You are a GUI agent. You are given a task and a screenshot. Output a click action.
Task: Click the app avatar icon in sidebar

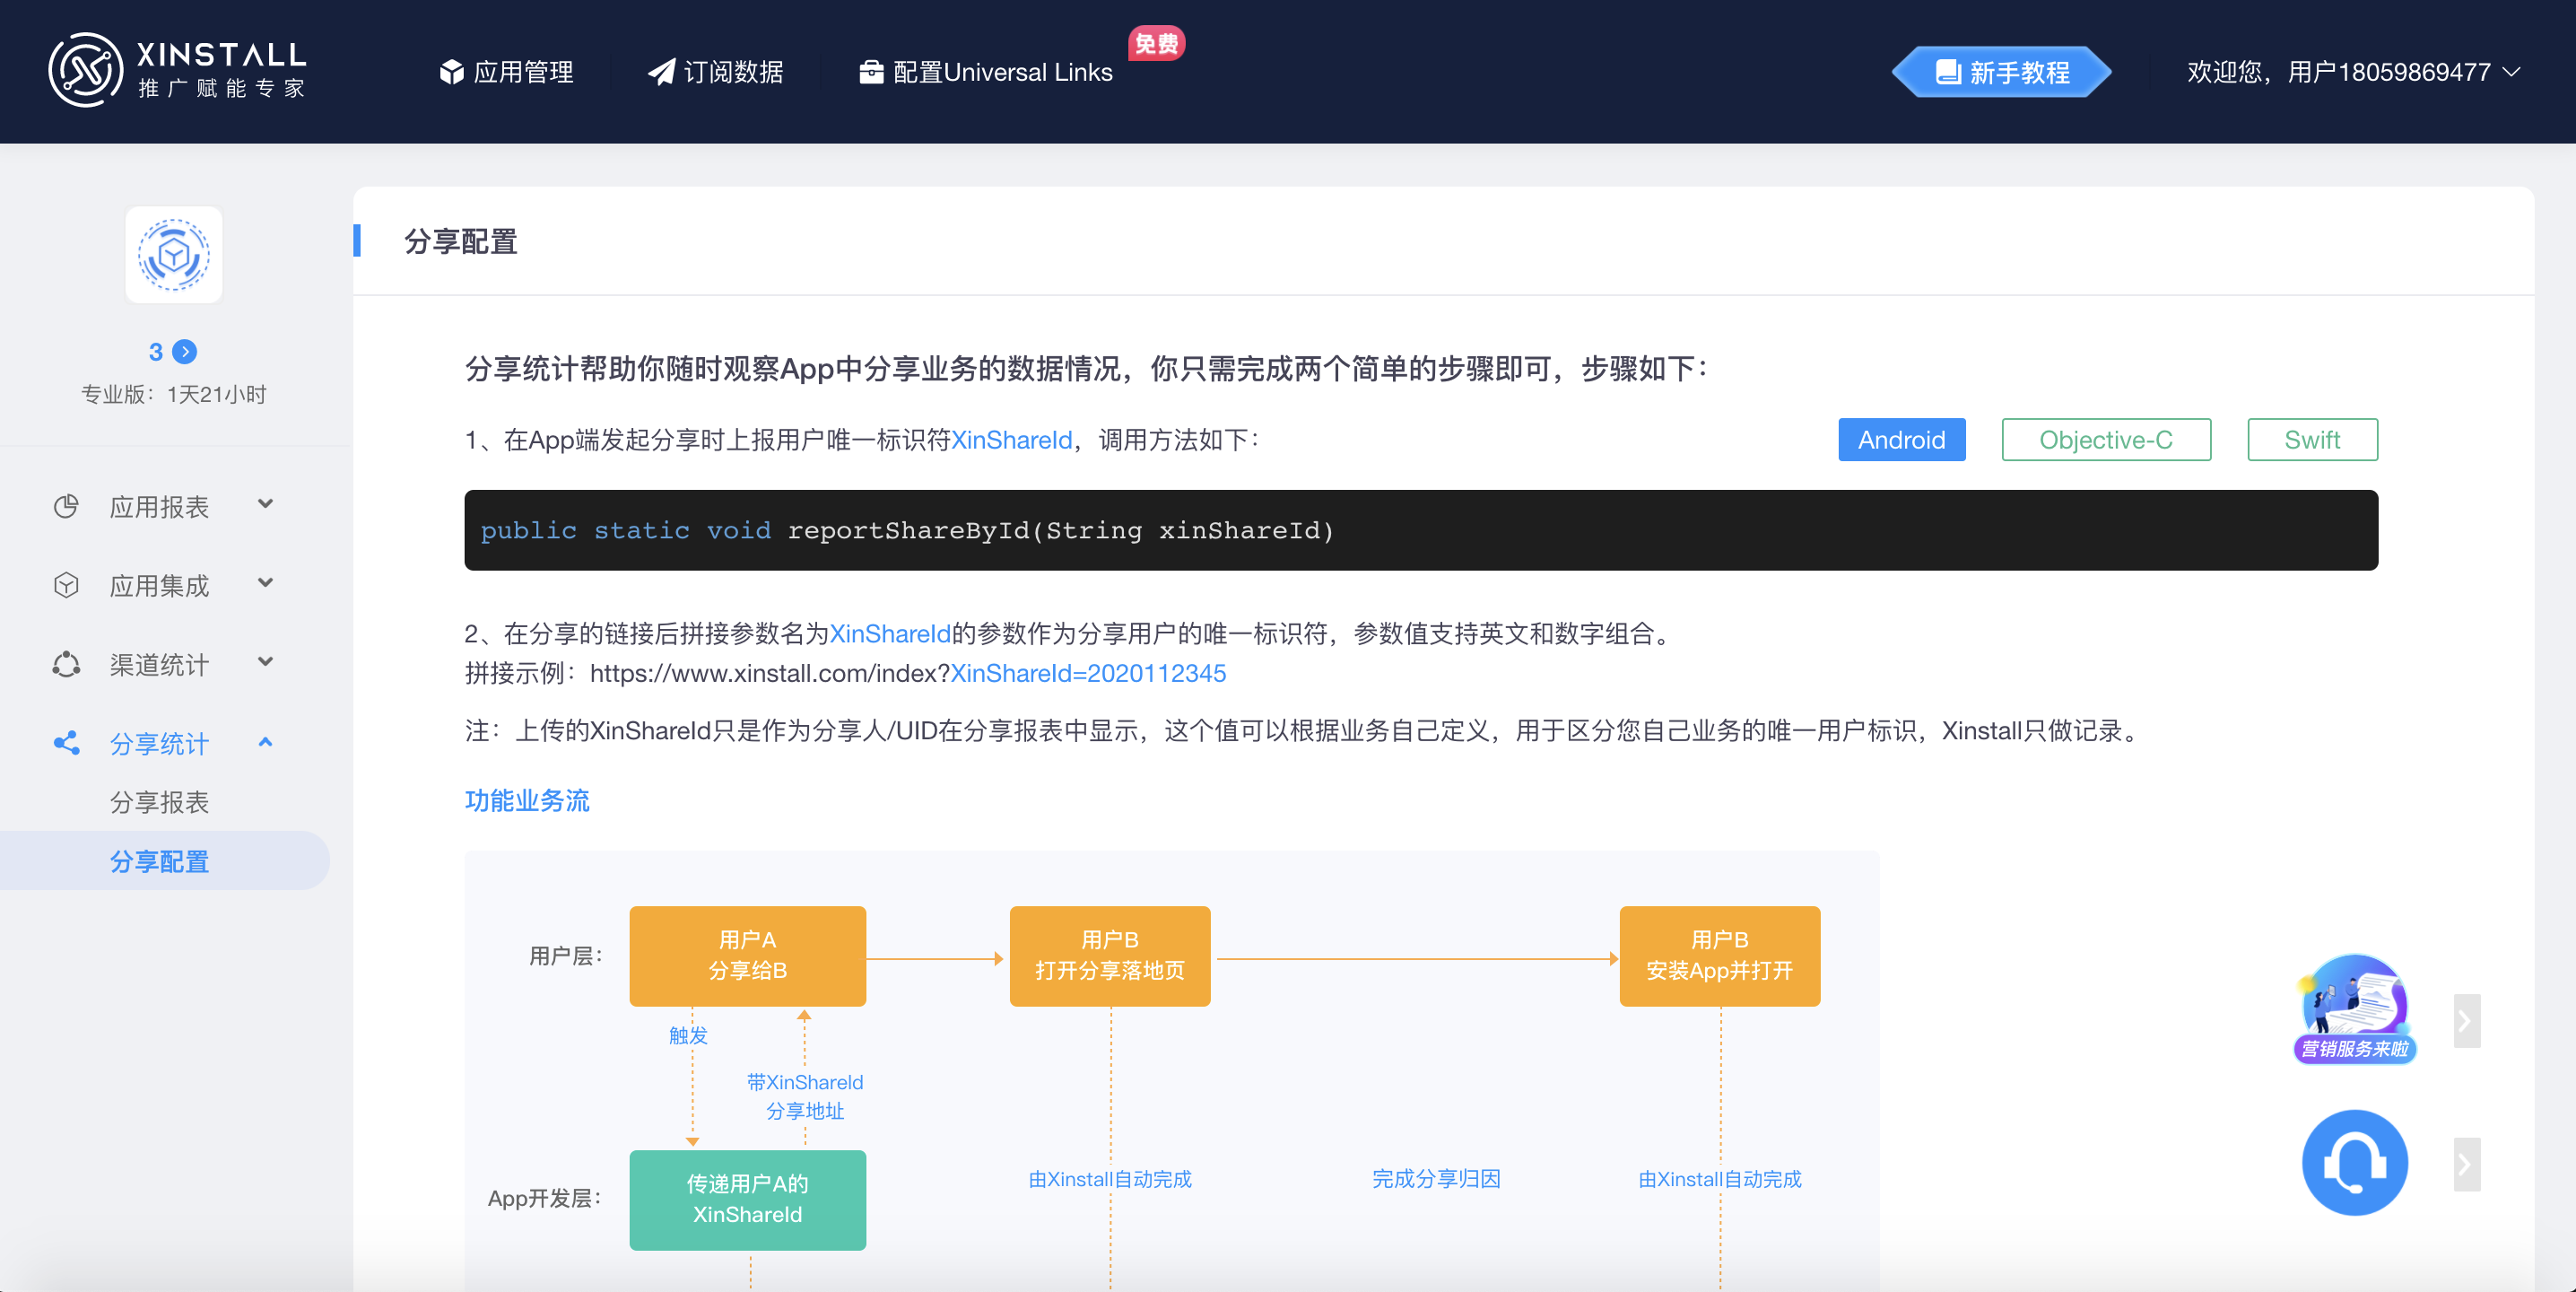173,256
